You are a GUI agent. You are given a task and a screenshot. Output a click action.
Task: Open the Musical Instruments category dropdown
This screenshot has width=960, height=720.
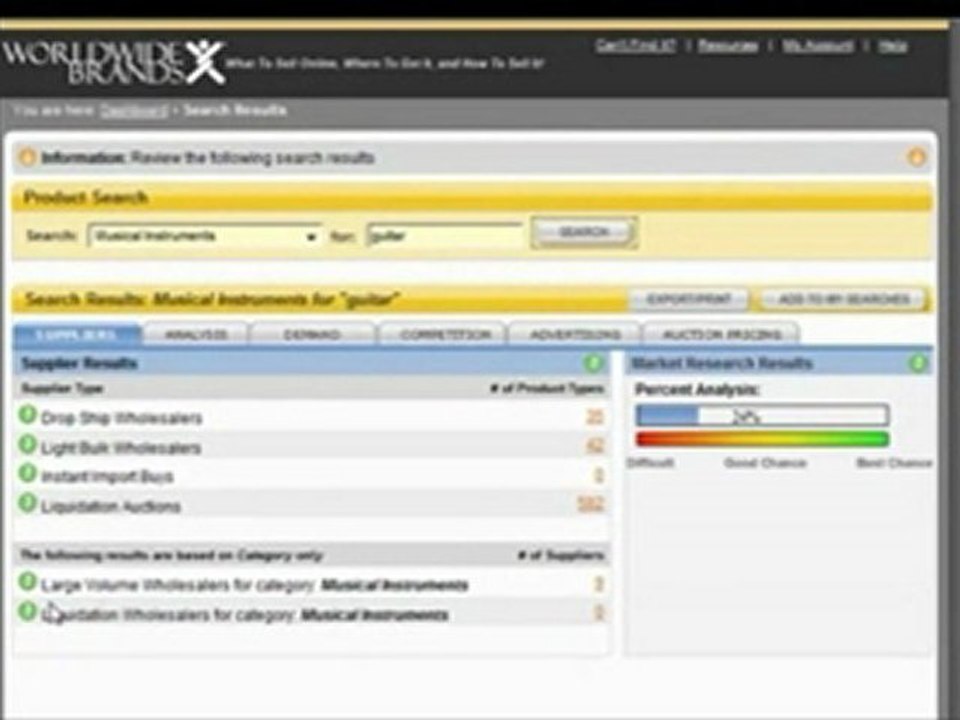tap(205, 236)
